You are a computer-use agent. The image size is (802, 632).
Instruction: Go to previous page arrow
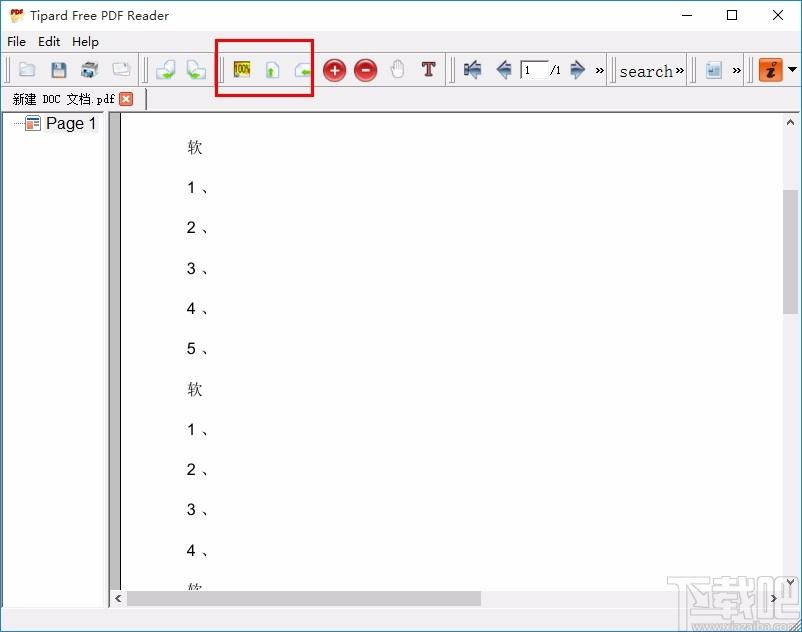coord(504,70)
